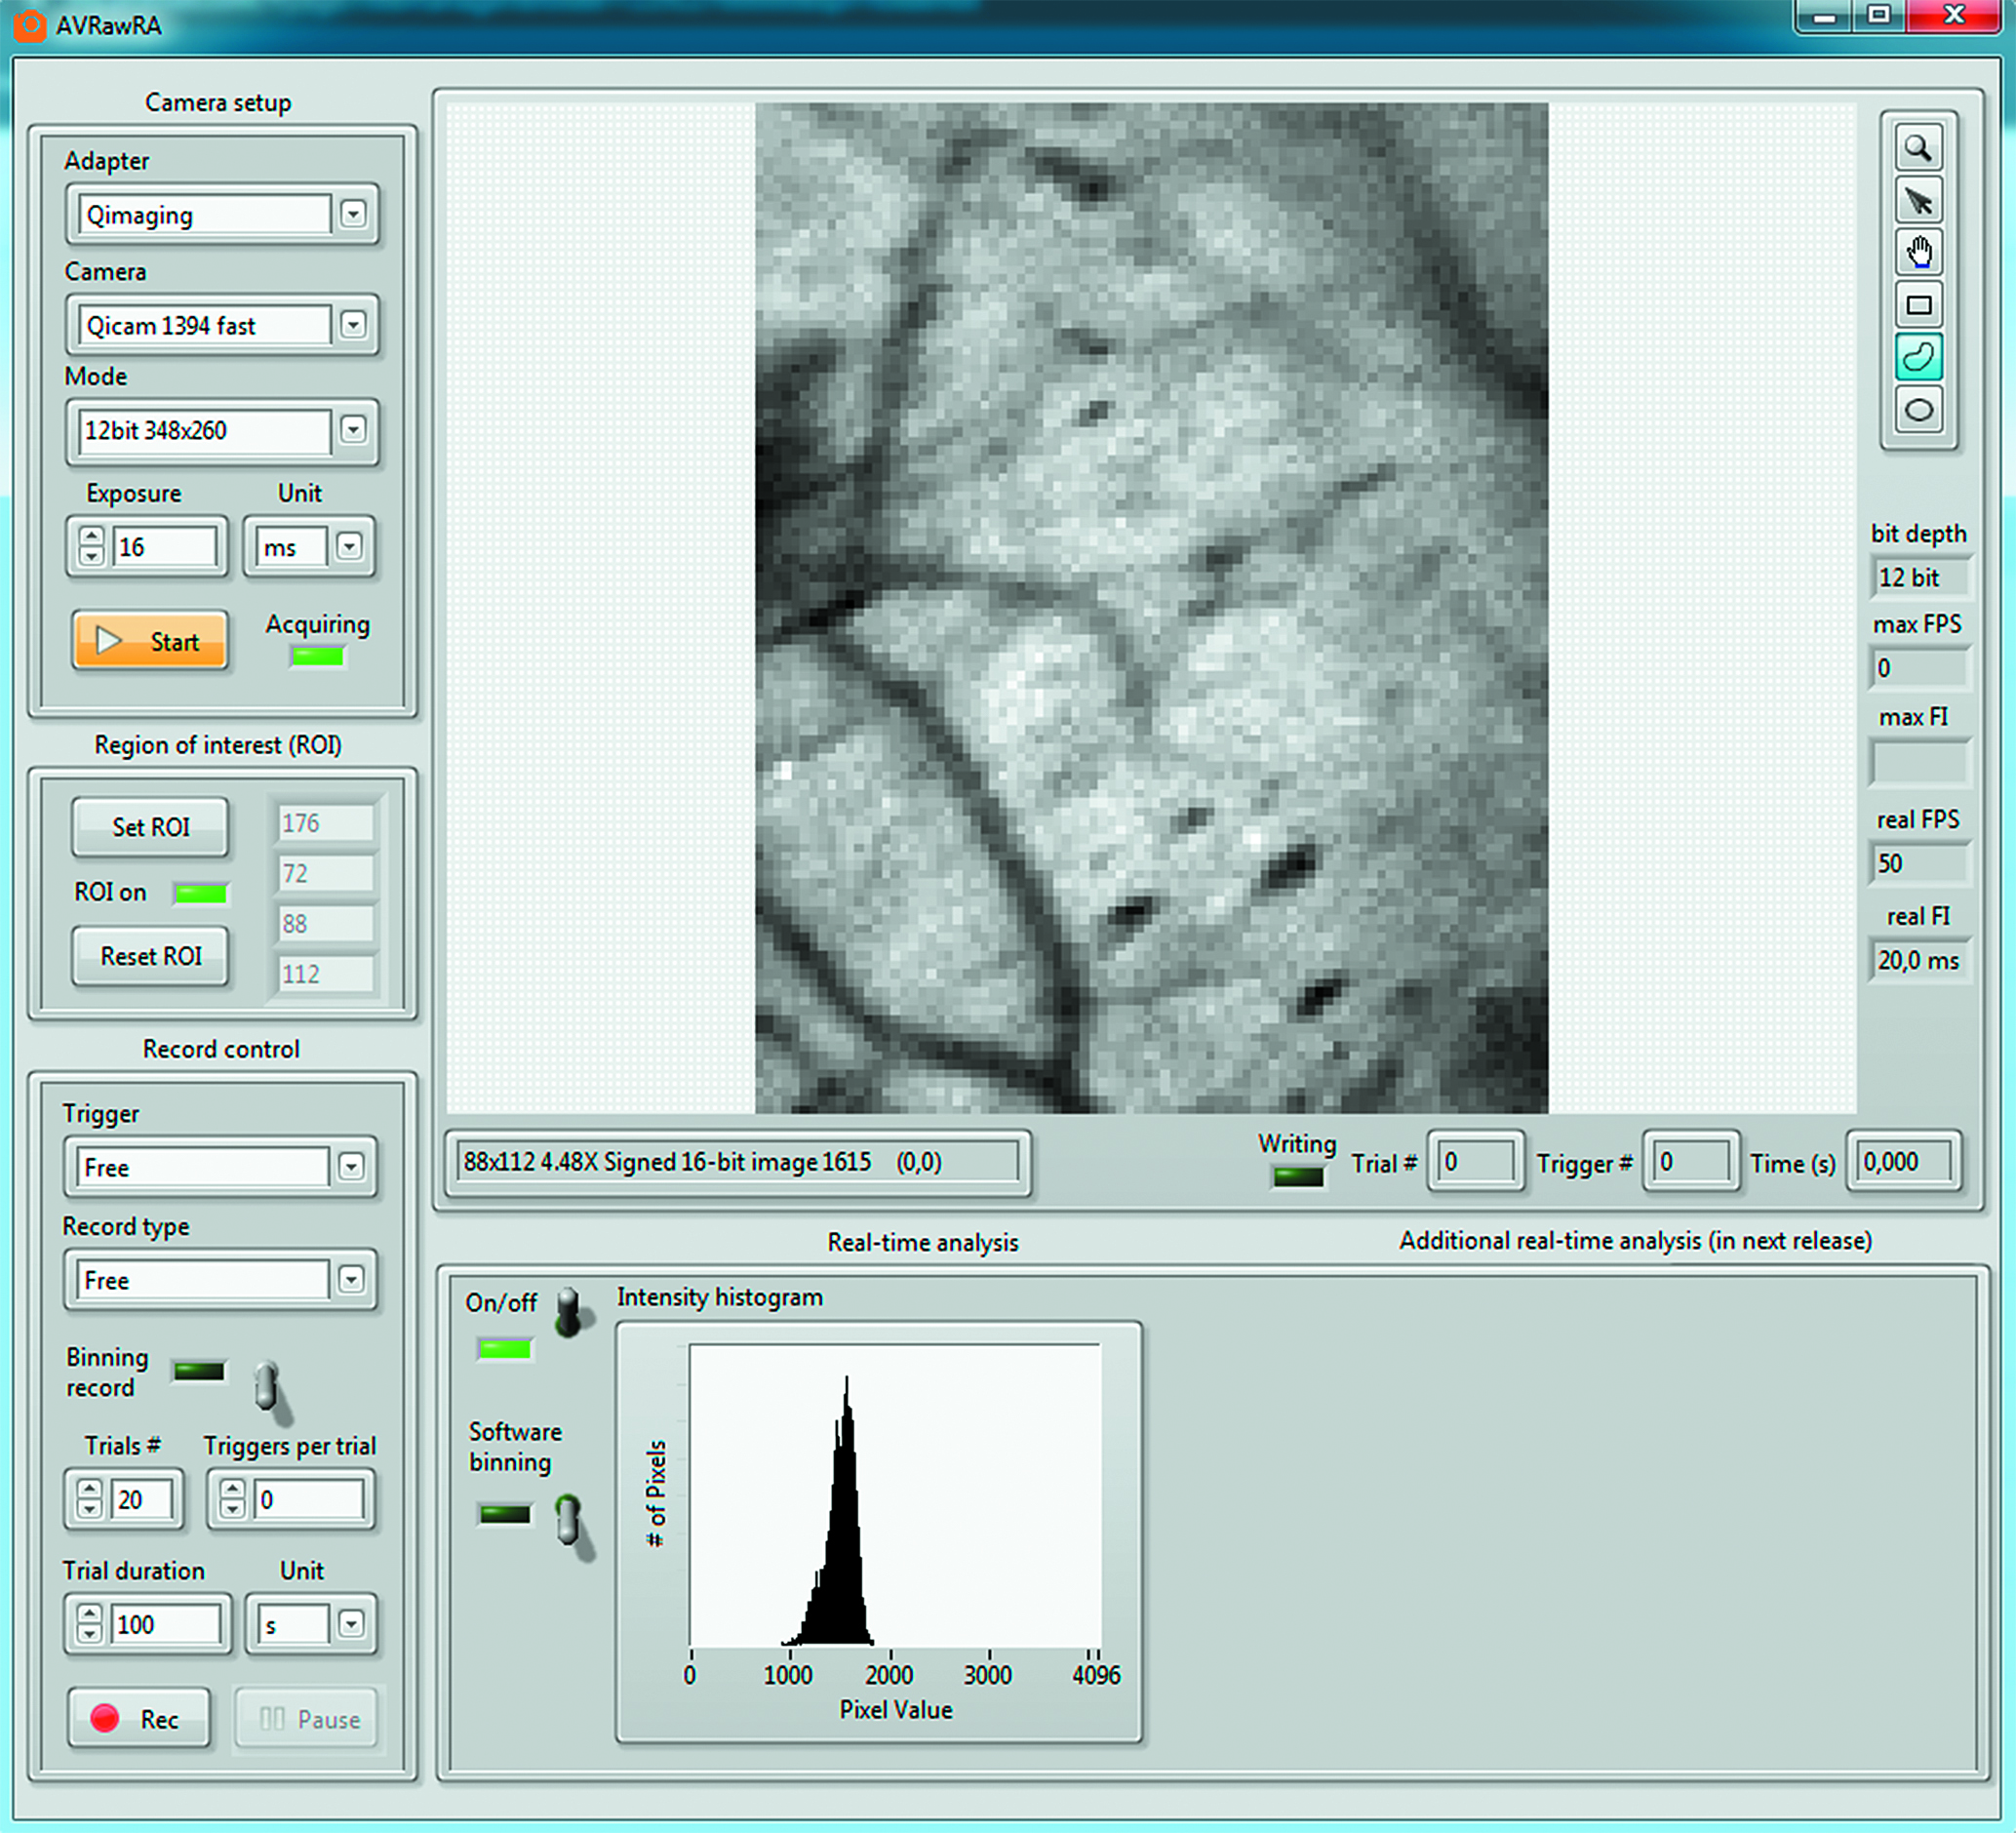Increase exposure with the up stepper arrow
The height and width of the screenshot is (1833, 2016).
click(x=92, y=536)
